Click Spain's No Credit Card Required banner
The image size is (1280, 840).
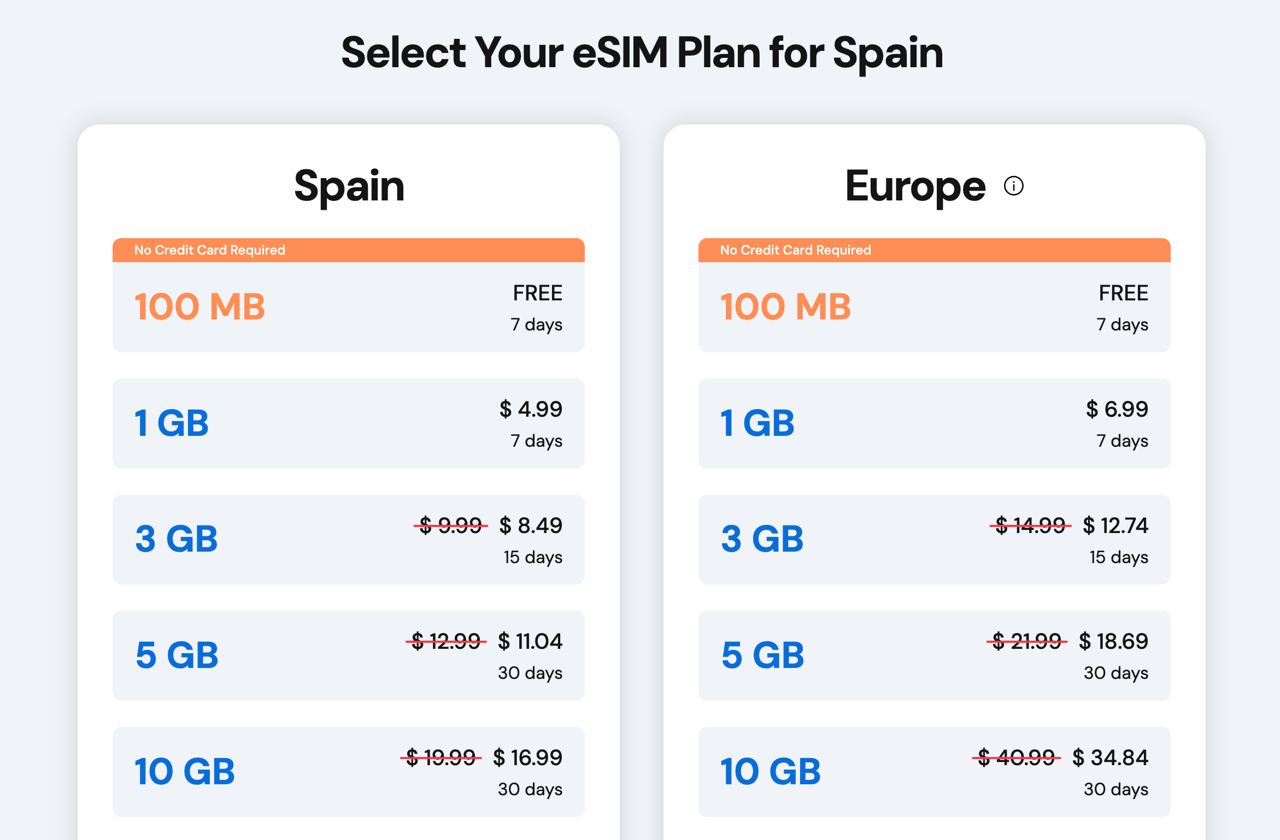(x=348, y=250)
